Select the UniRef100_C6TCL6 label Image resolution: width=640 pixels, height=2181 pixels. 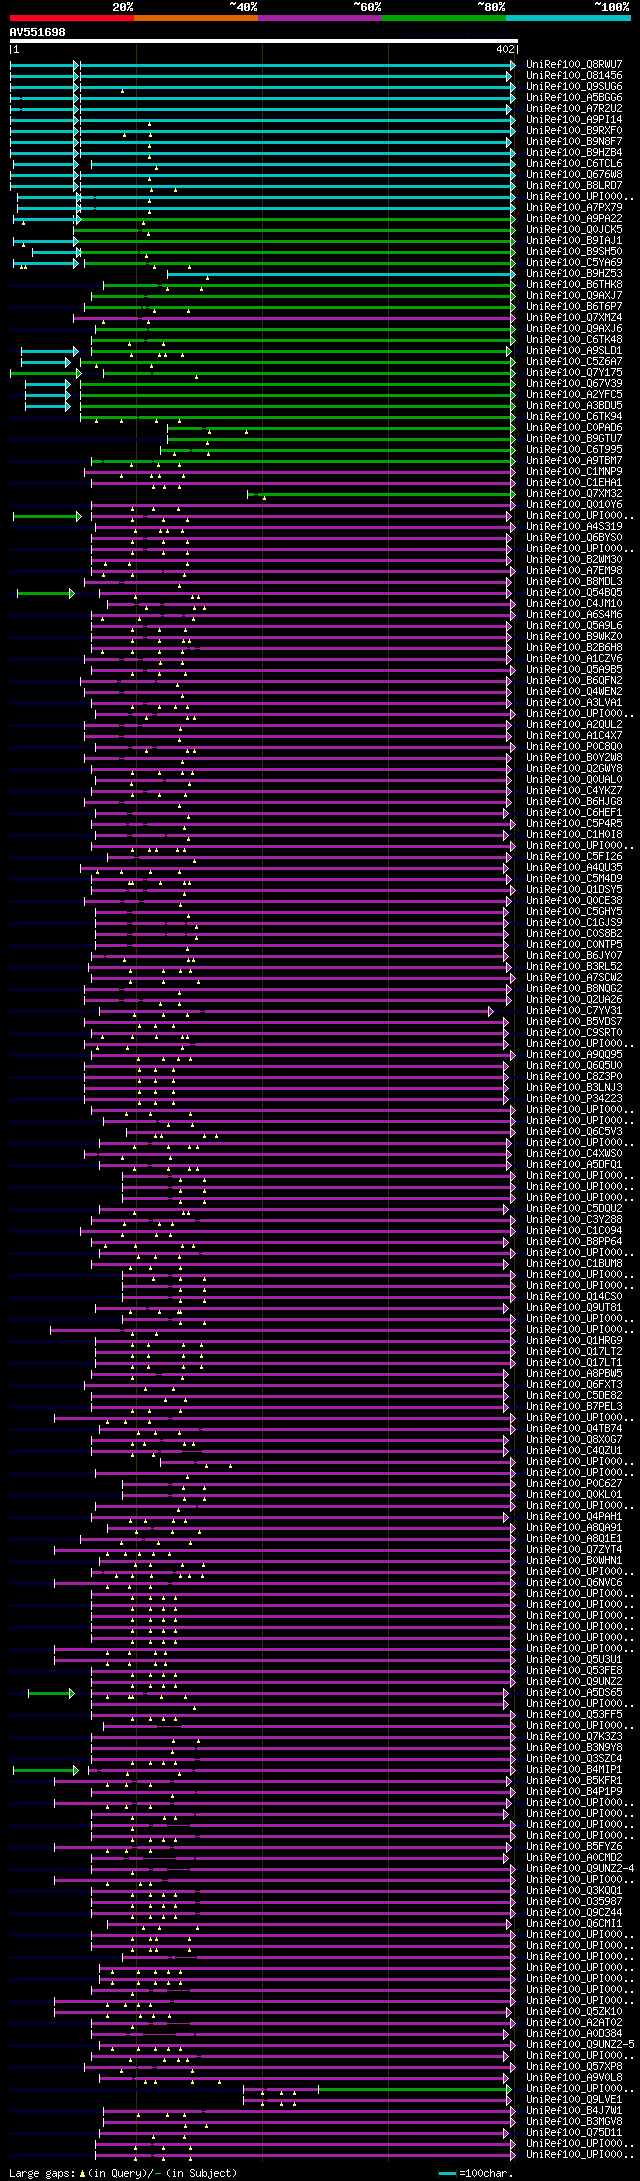(574, 164)
